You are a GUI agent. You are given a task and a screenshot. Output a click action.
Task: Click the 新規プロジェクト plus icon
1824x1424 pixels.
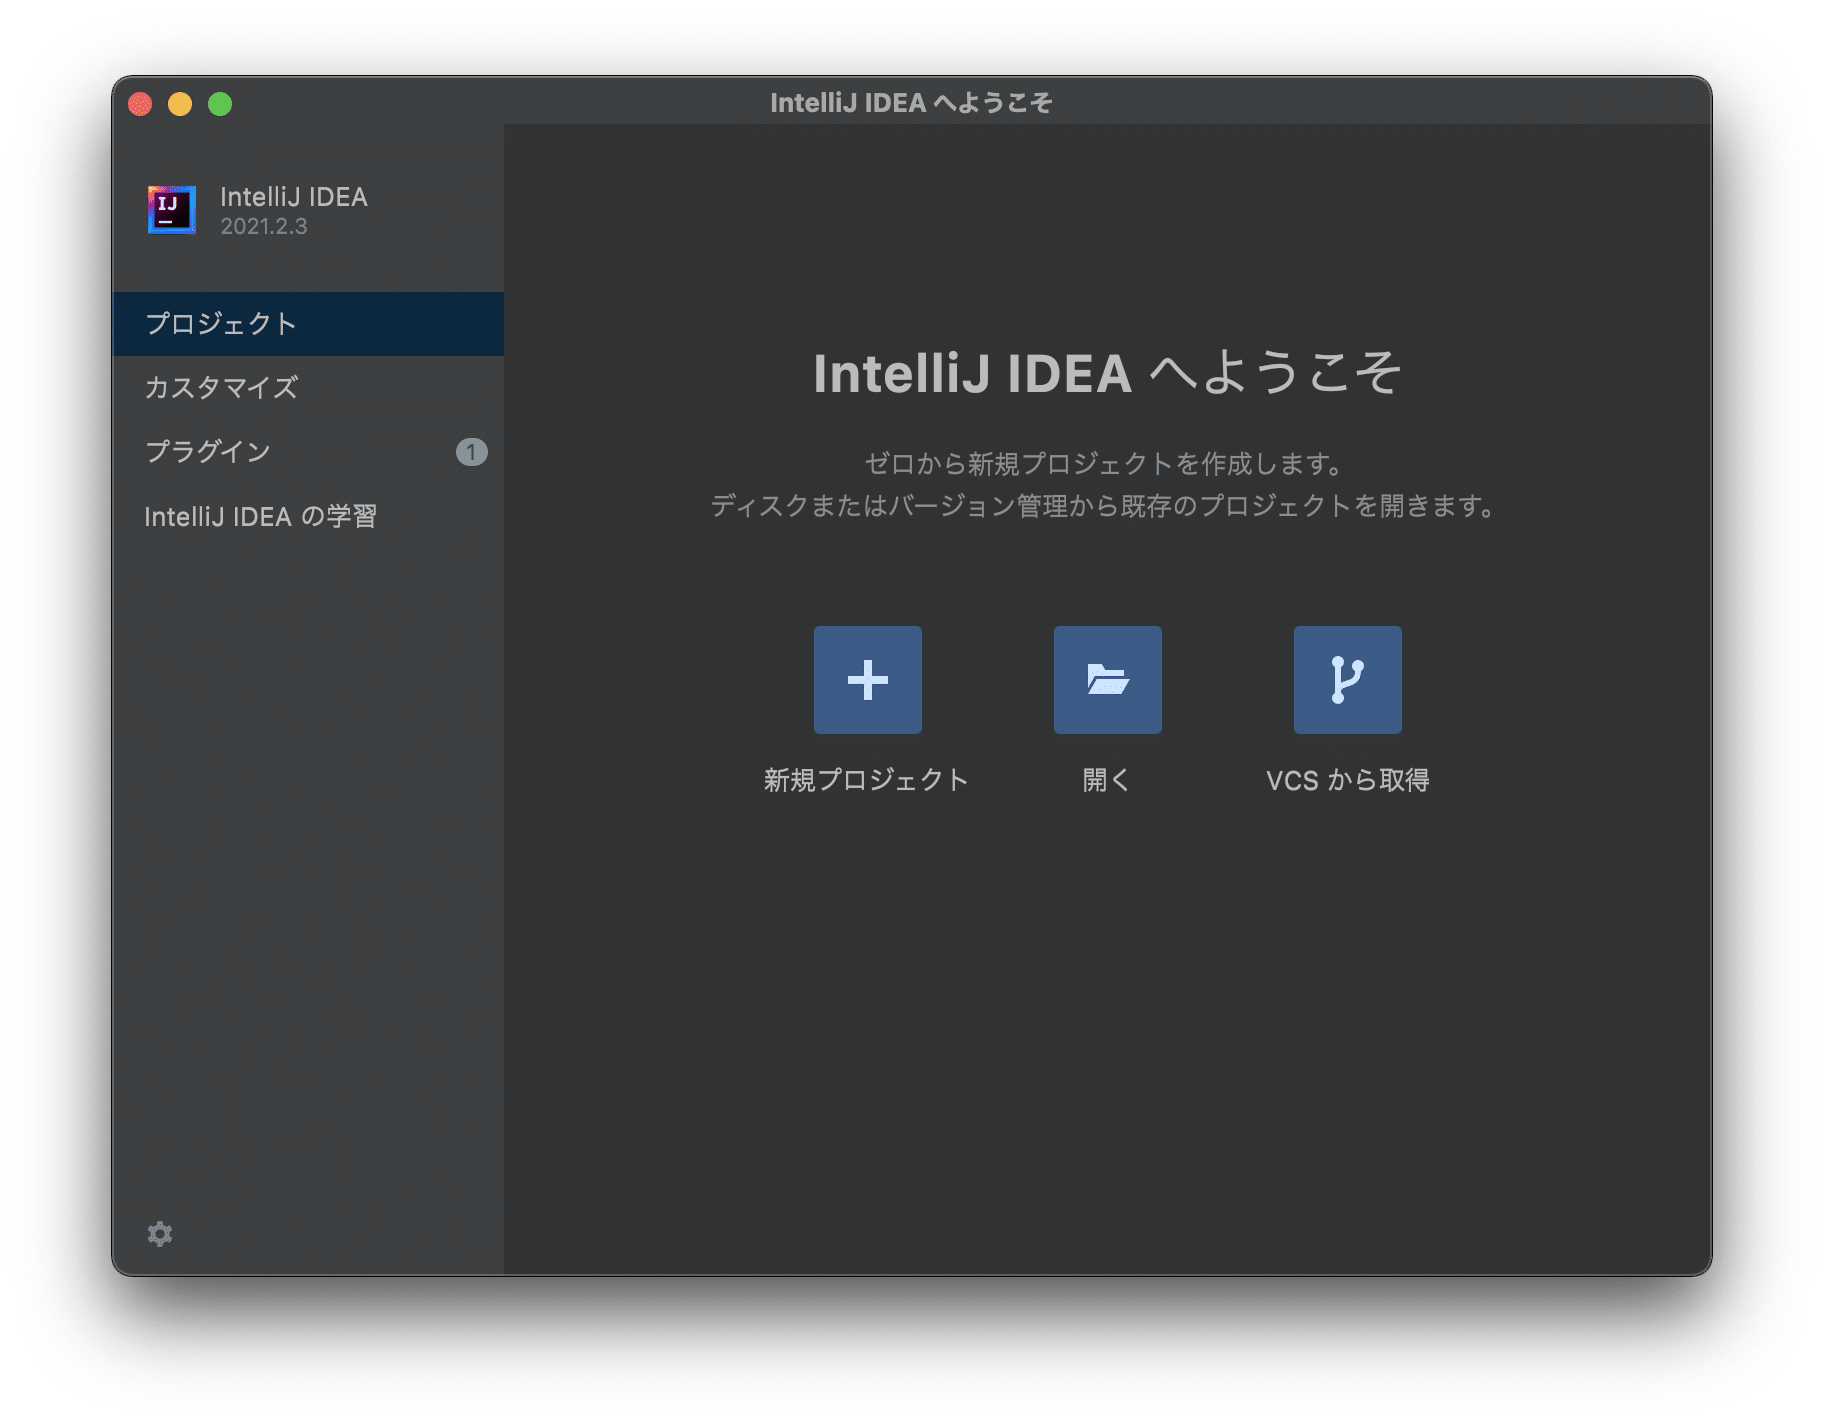[x=867, y=680]
